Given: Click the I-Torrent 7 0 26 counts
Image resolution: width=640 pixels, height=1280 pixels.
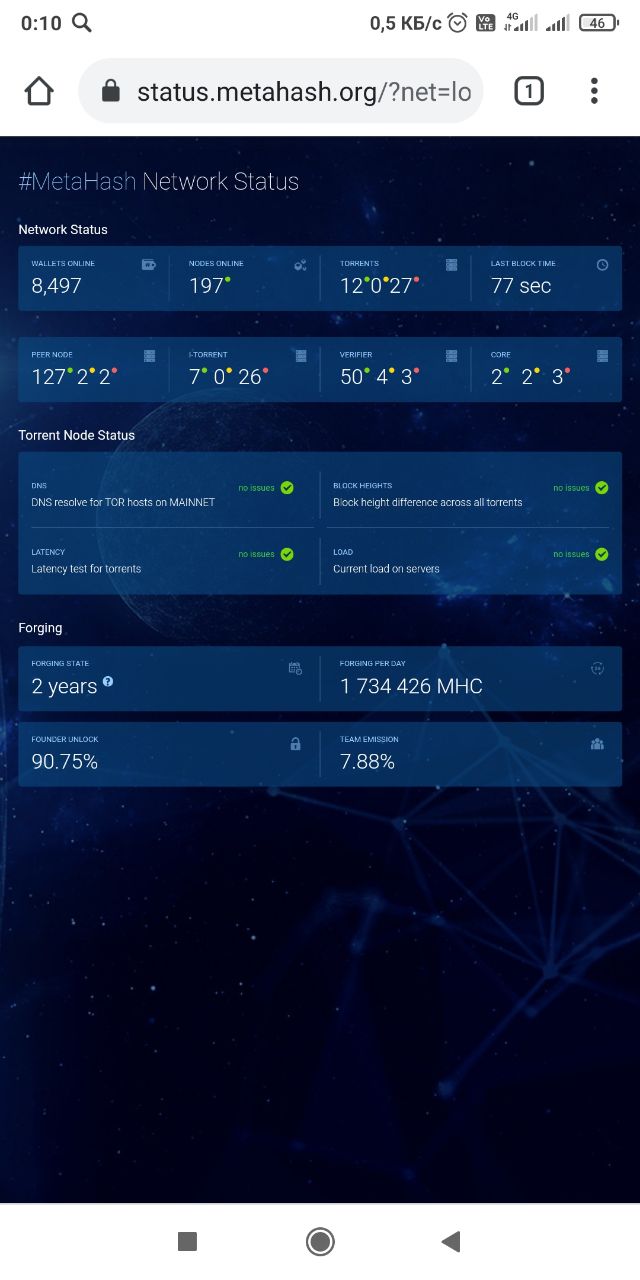Looking at the screenshot, I should pyautogui.click(x=228, y=377).
